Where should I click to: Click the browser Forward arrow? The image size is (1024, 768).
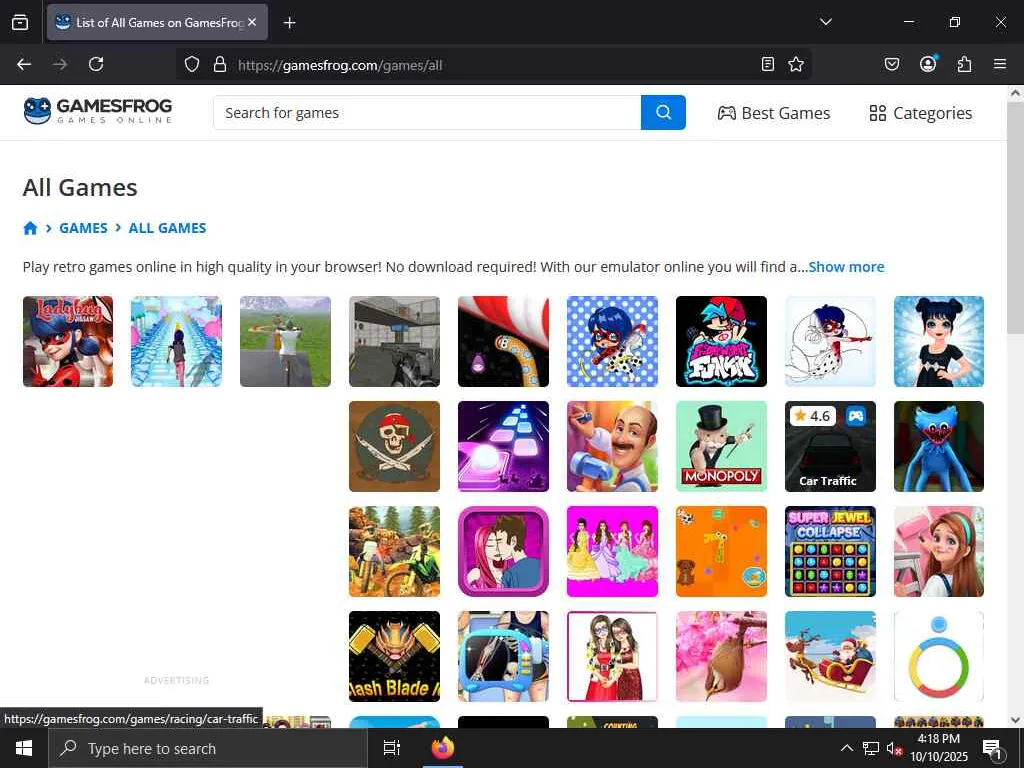(x=60, y=64)
